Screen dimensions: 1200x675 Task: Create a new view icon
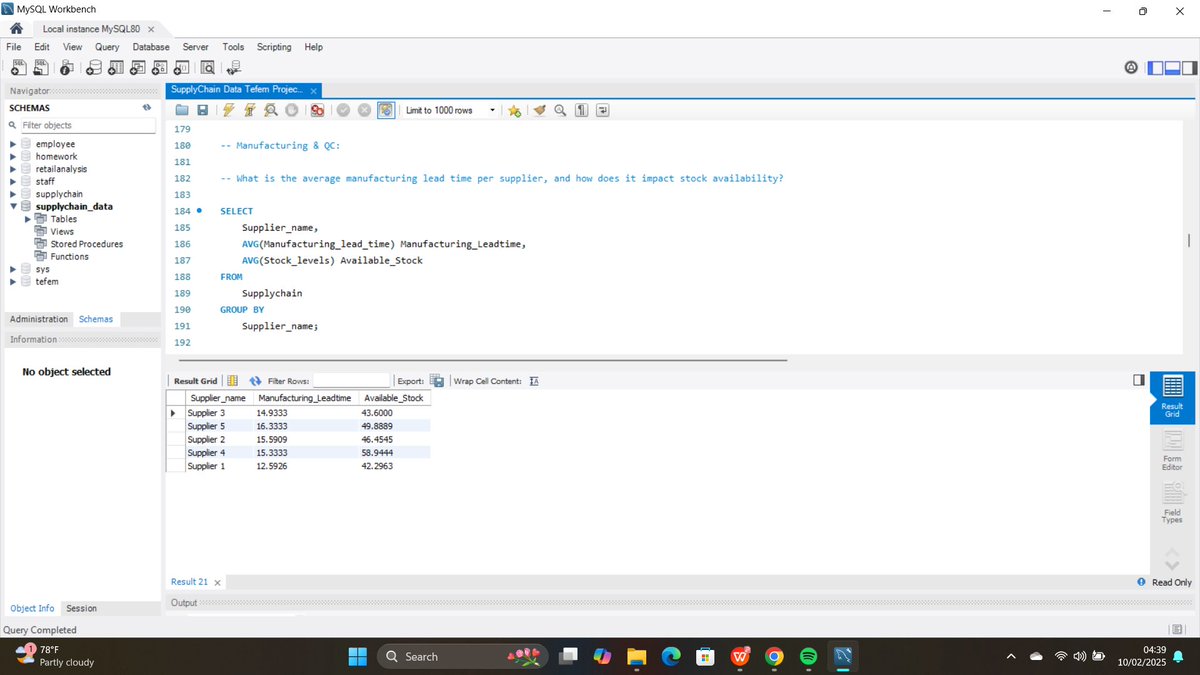click(138, 68)
